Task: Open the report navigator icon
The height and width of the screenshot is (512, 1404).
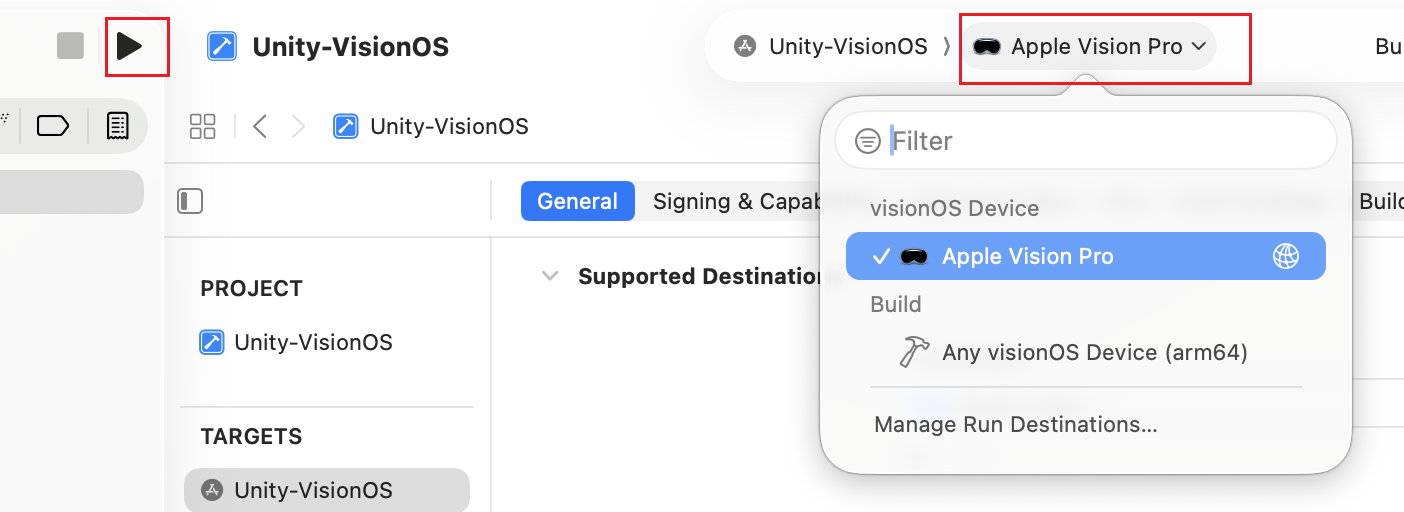Action: [x=117, y=125]
